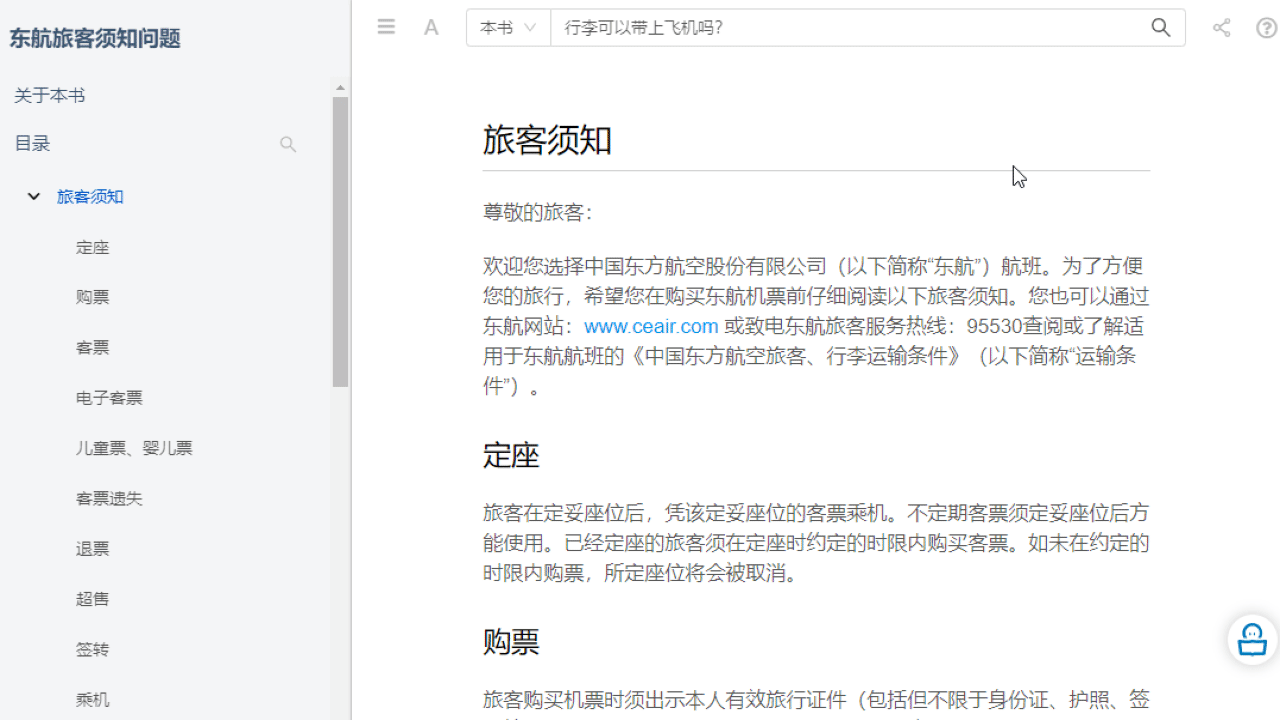Image resolution: width=1280 pixels, height=720 pixels.
Task: Go to 签转 section in sidebar
Action: (x=92, y=649)
